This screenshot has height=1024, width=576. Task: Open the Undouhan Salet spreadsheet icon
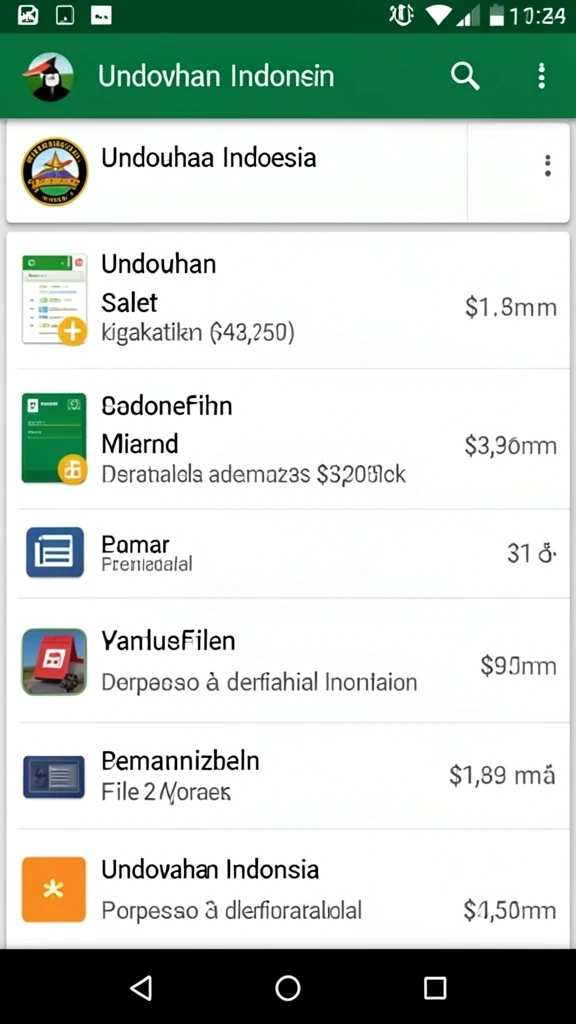[x=54, y=299]
